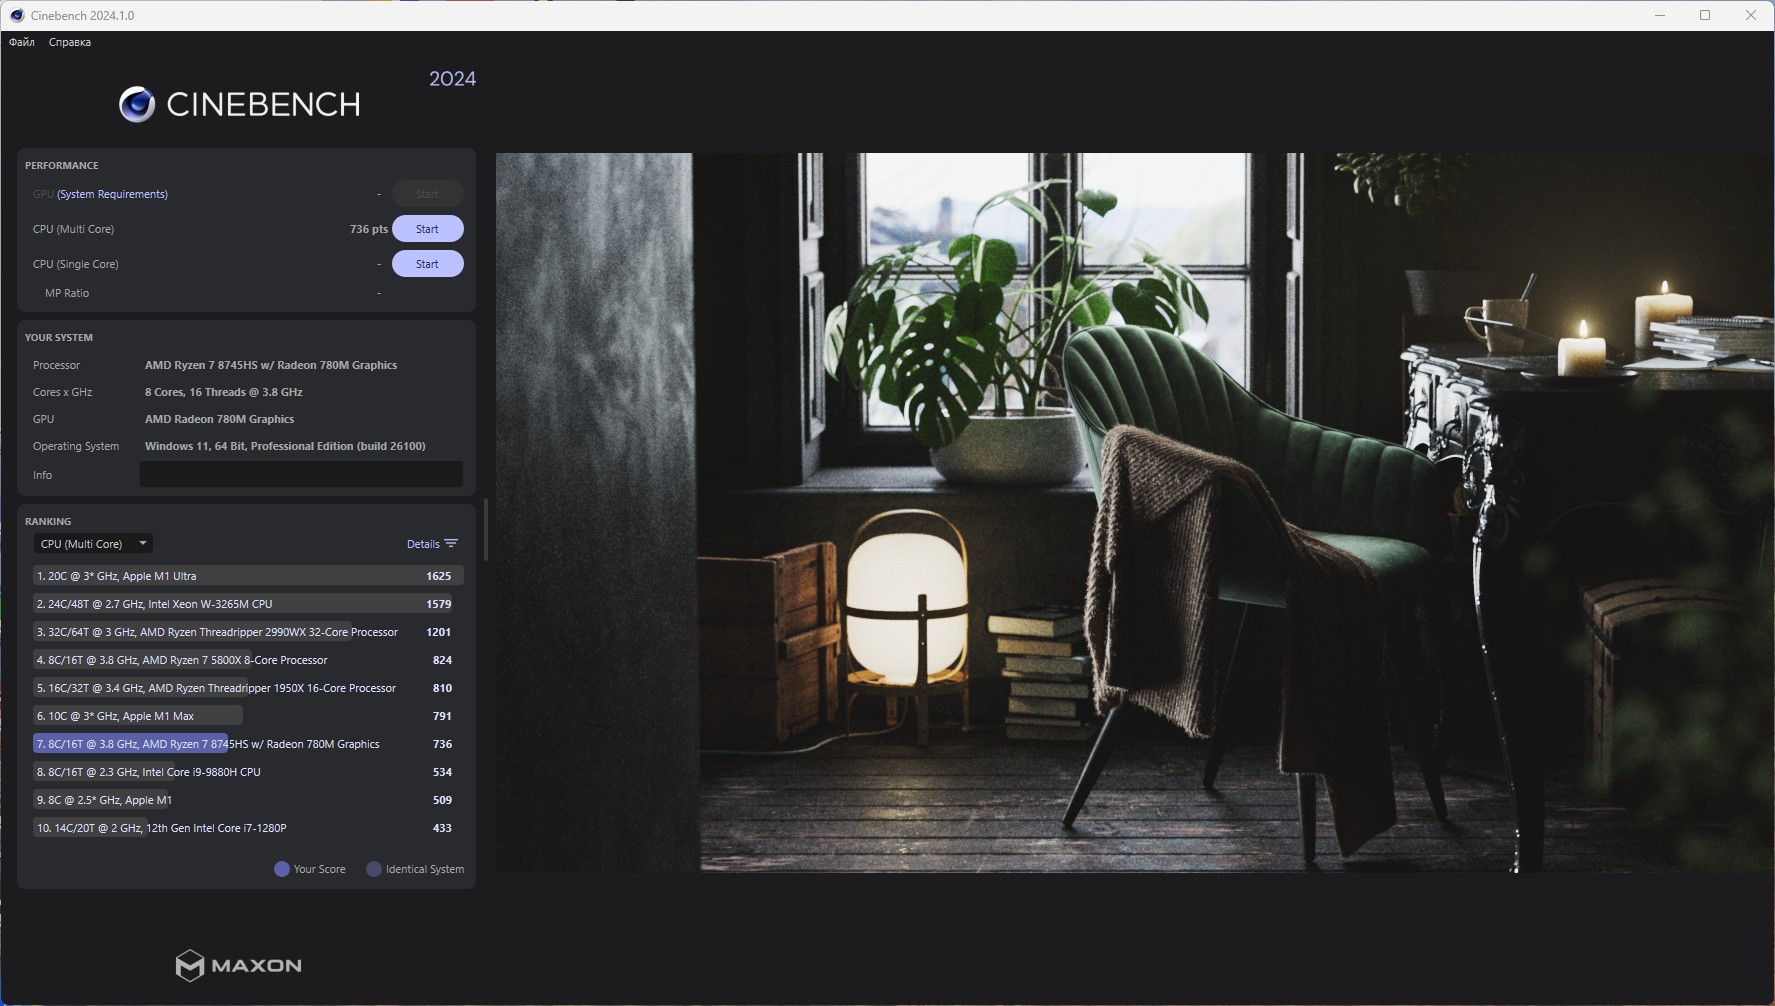This screenshot has height=1006, width=1775.
Task: Click the Windows 11 operating system value
Action: tap(285, 446)
